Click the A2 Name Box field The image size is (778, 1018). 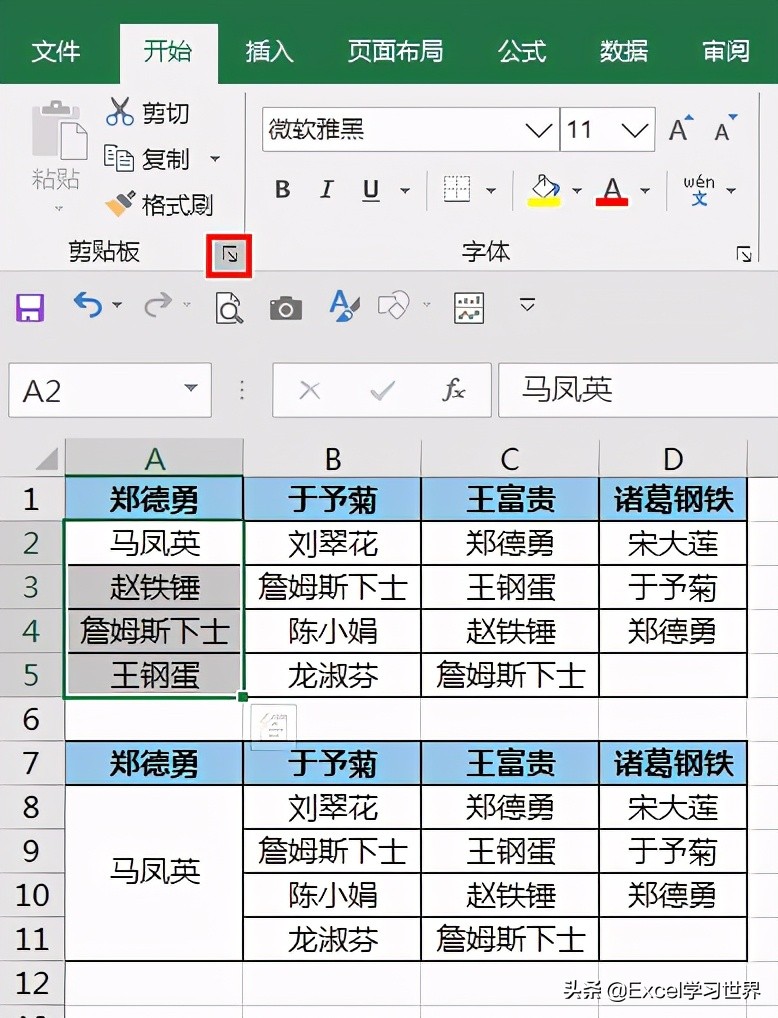click(x=110, y=390)
